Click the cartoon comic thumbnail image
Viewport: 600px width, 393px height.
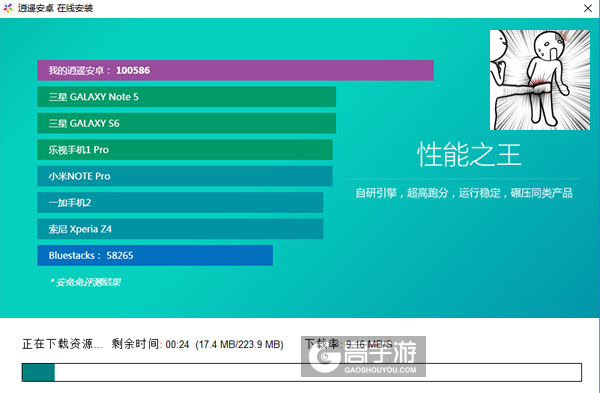[540, 80]
